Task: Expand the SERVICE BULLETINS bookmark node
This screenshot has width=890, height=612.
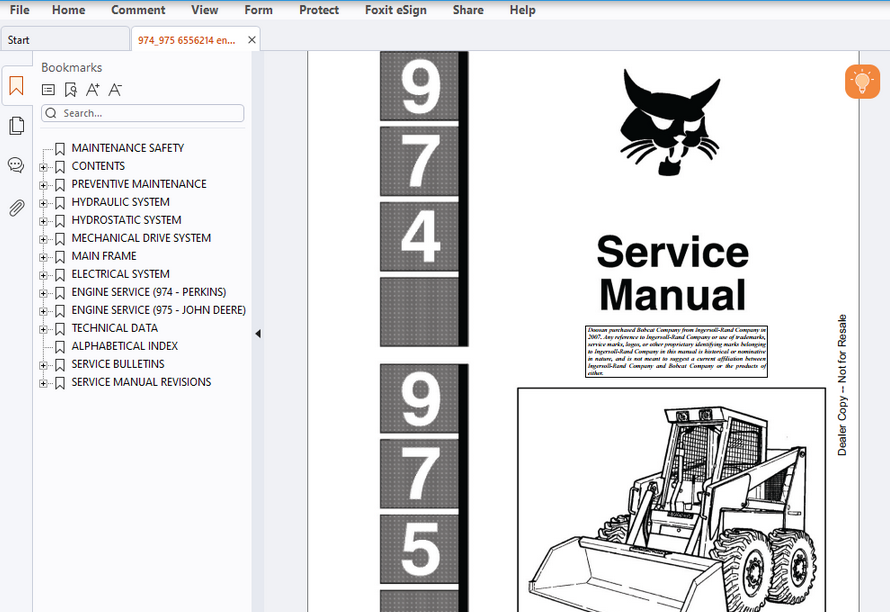Action: click(43, 365)
